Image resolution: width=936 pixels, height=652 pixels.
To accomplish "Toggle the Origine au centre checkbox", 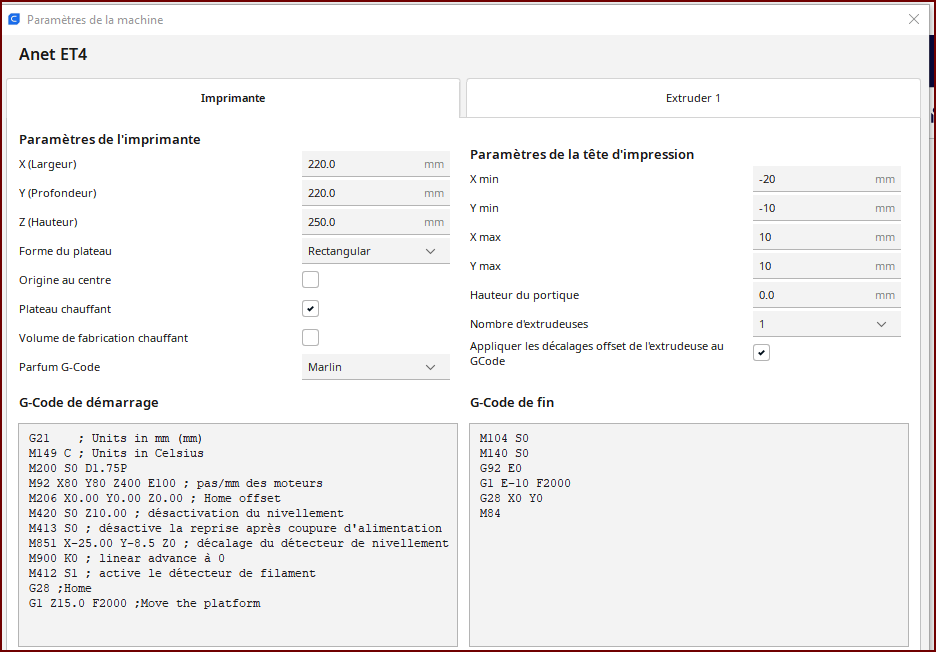I will 310,279.
